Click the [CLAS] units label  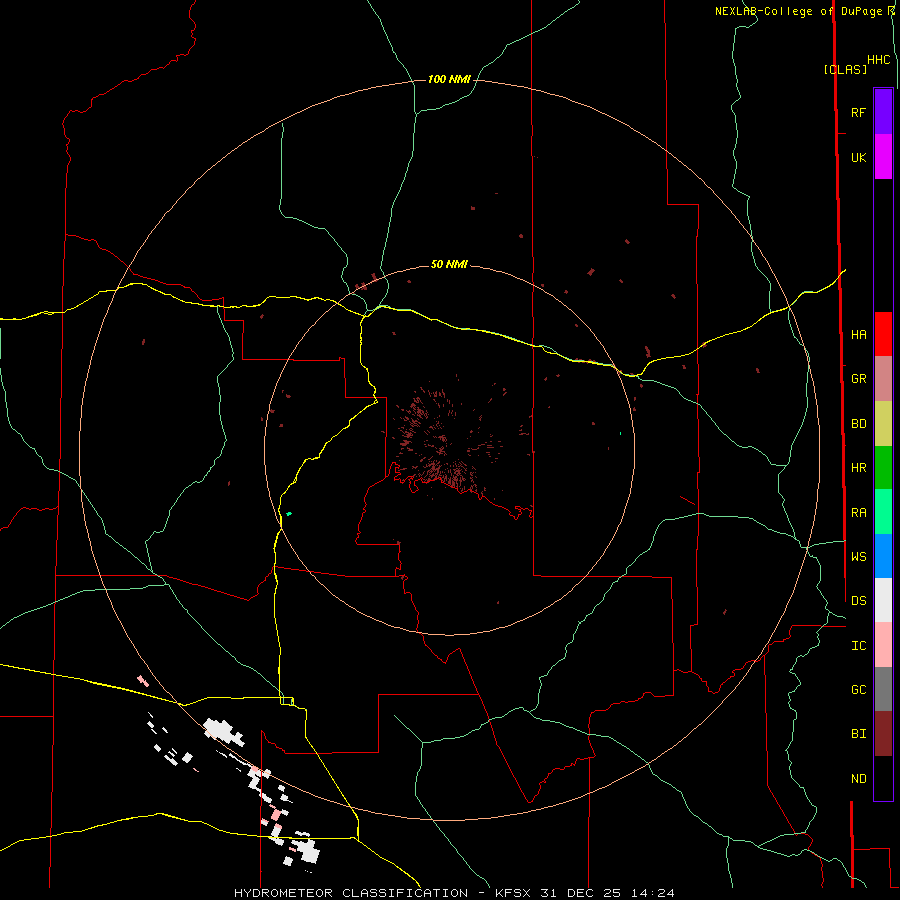pos(845,69)
